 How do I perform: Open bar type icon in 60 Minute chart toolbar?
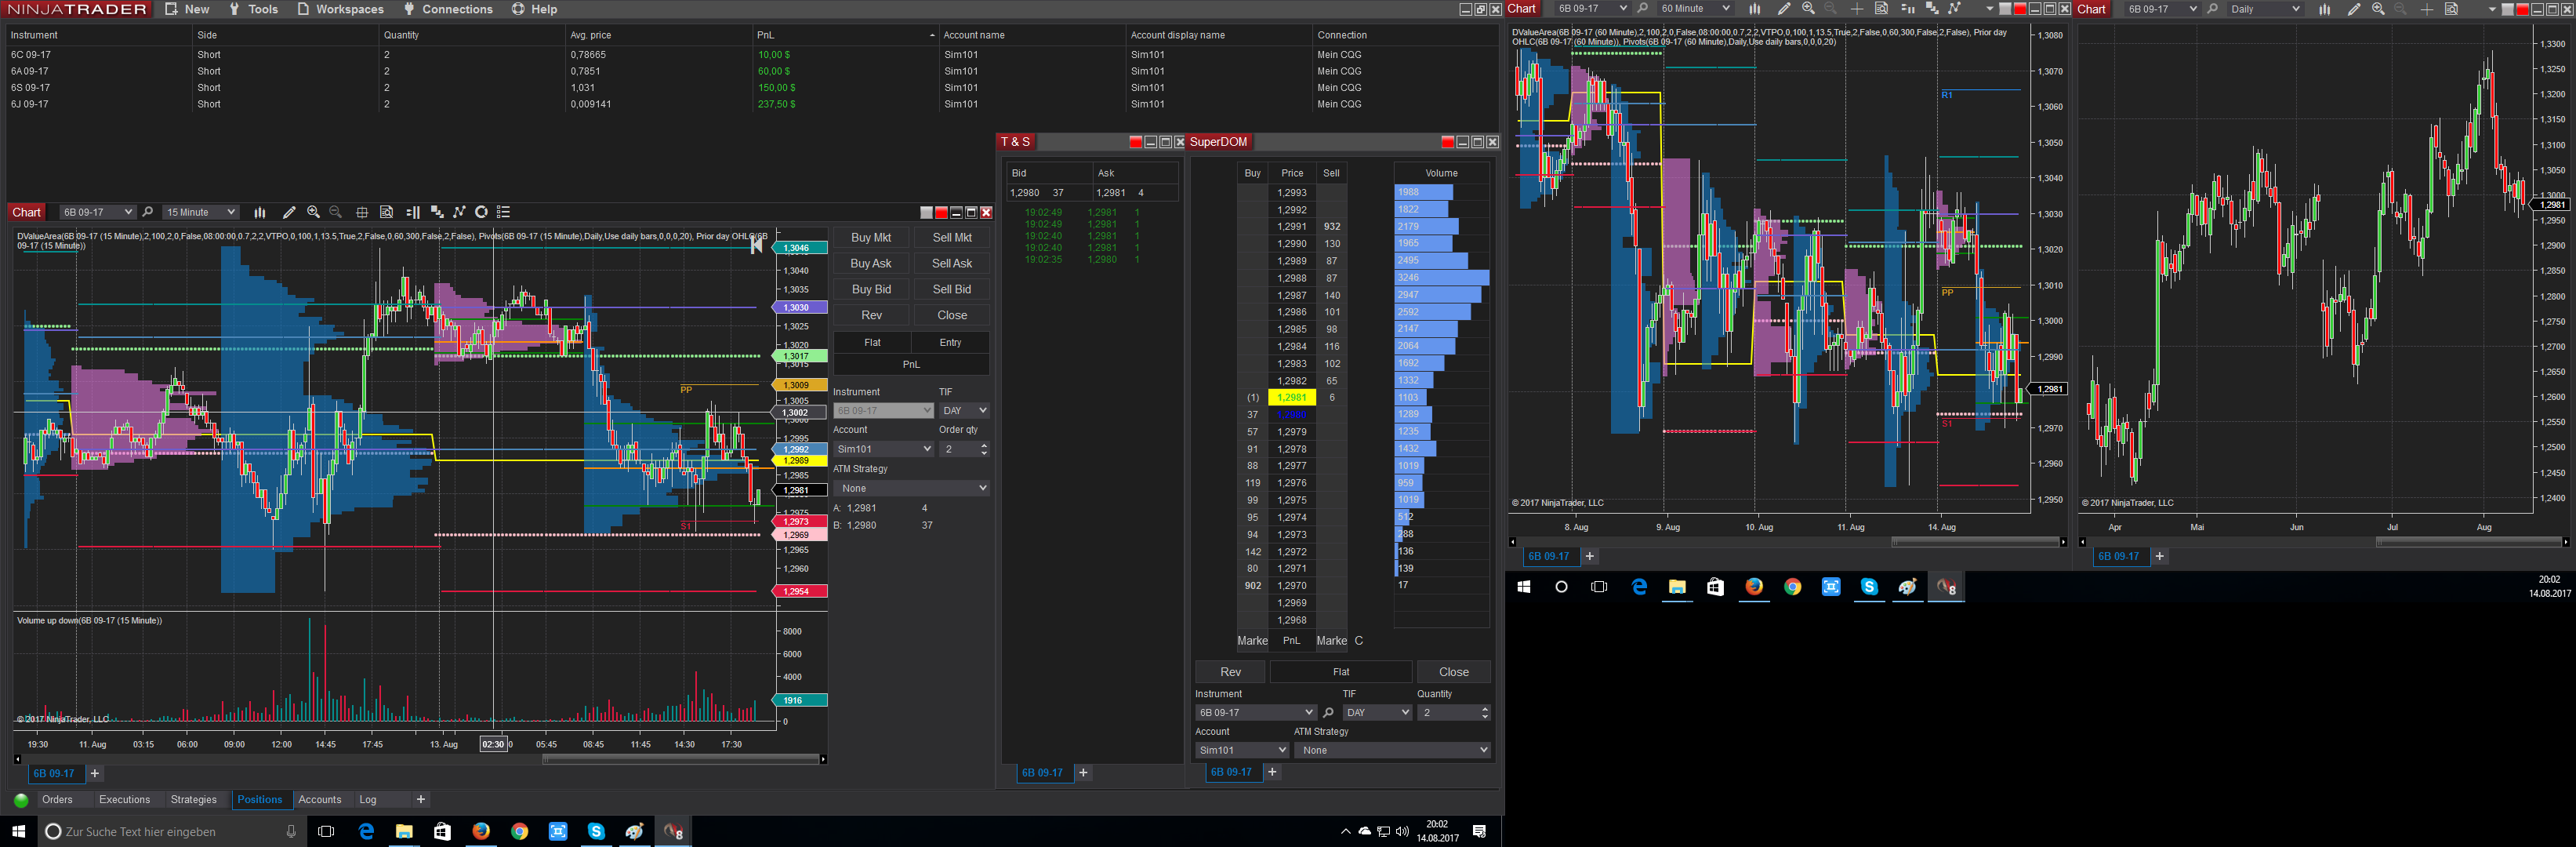(x=1755, y=9)
